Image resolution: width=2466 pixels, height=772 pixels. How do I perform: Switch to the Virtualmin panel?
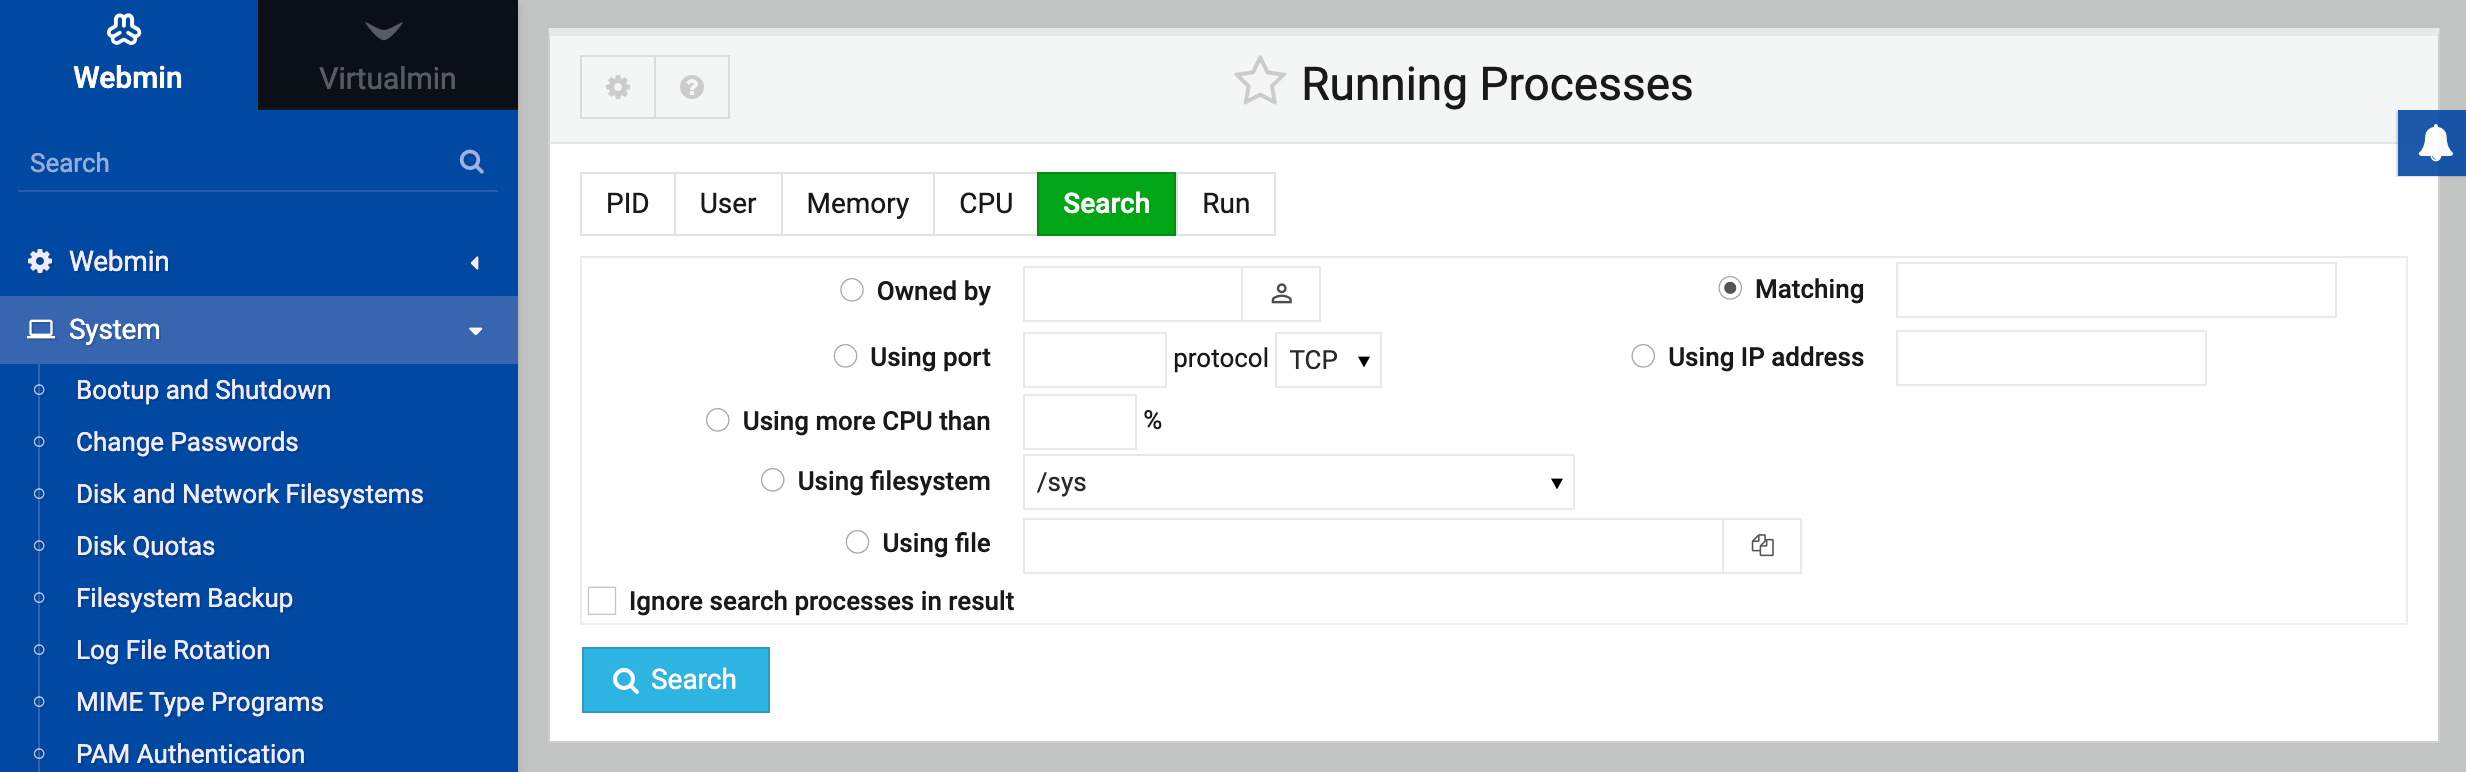click(x=387, y=55)
